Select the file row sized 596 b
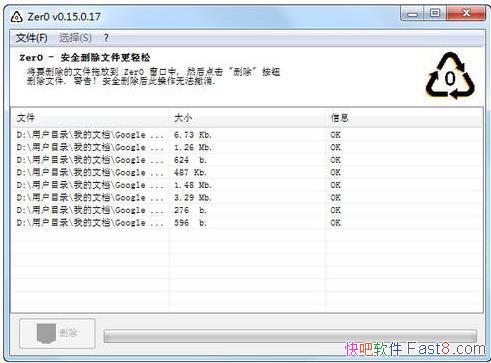 [247, 223]
